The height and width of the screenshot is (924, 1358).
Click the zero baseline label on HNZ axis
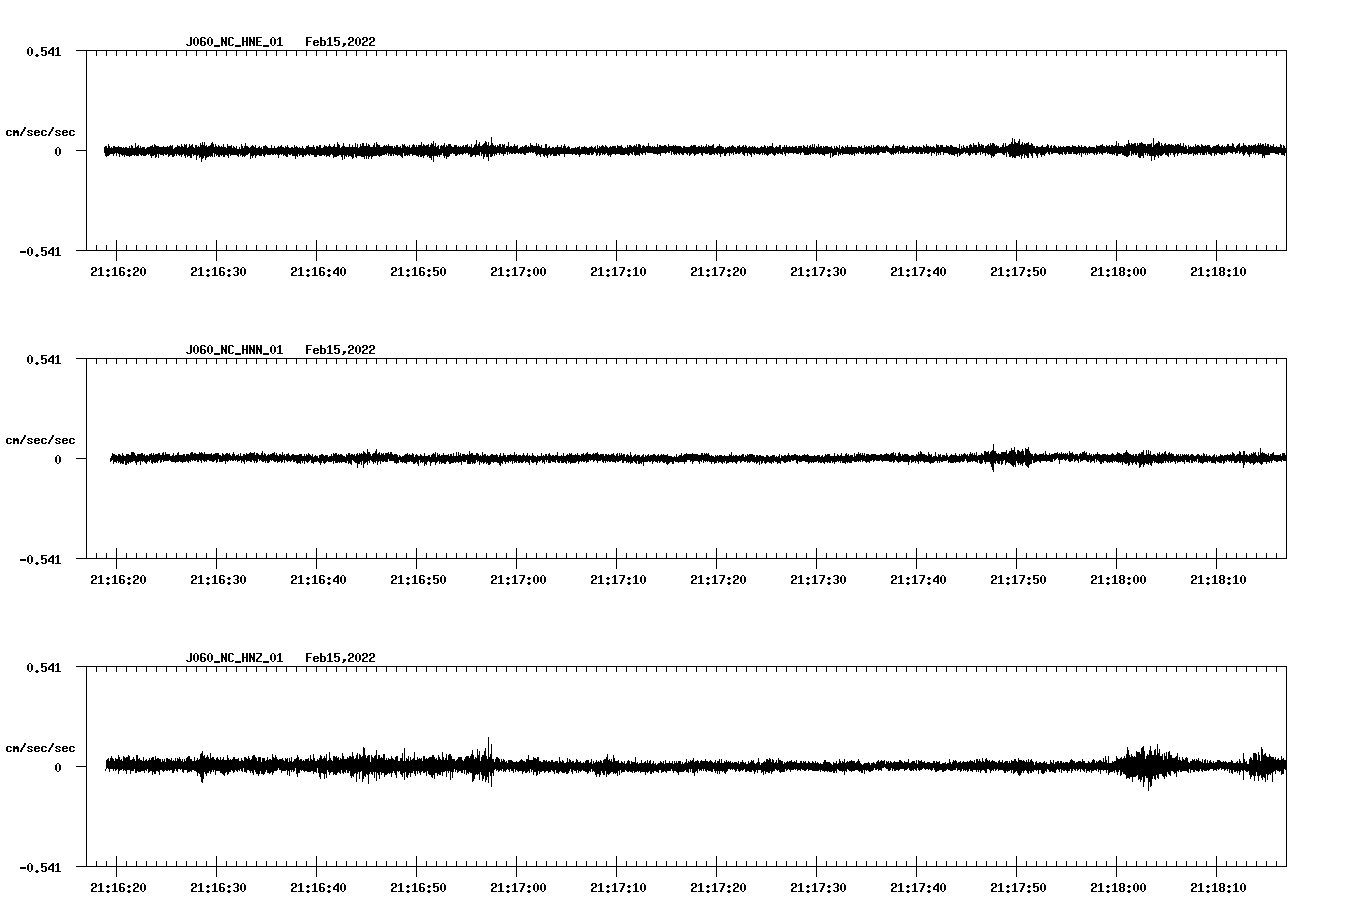click(58, 767)
